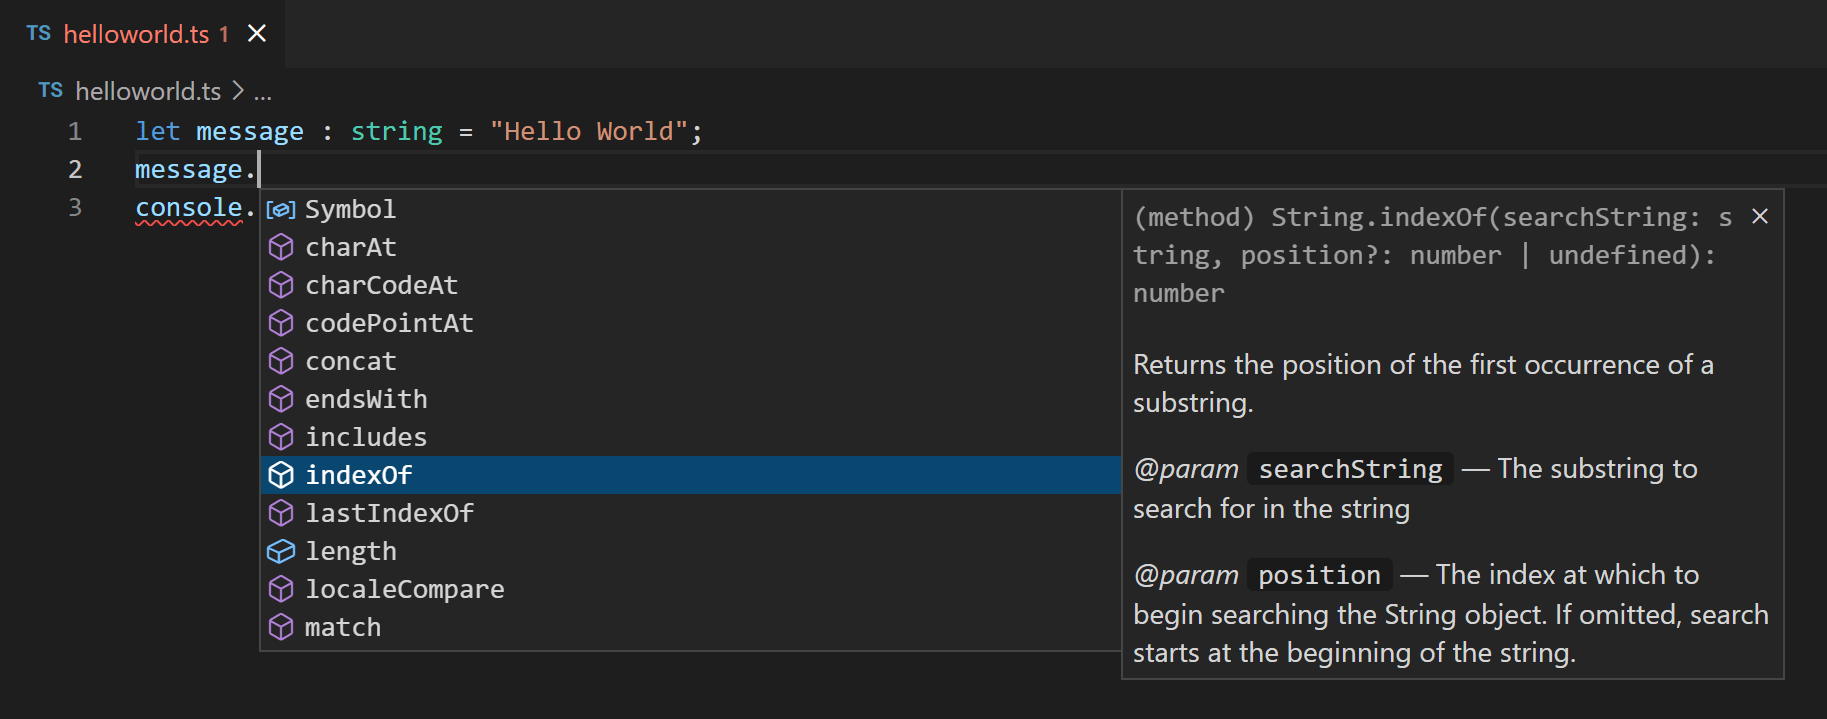This screenshot has height=719, width=1827.
Task: Click the method icon next to match
Action: 281,627
